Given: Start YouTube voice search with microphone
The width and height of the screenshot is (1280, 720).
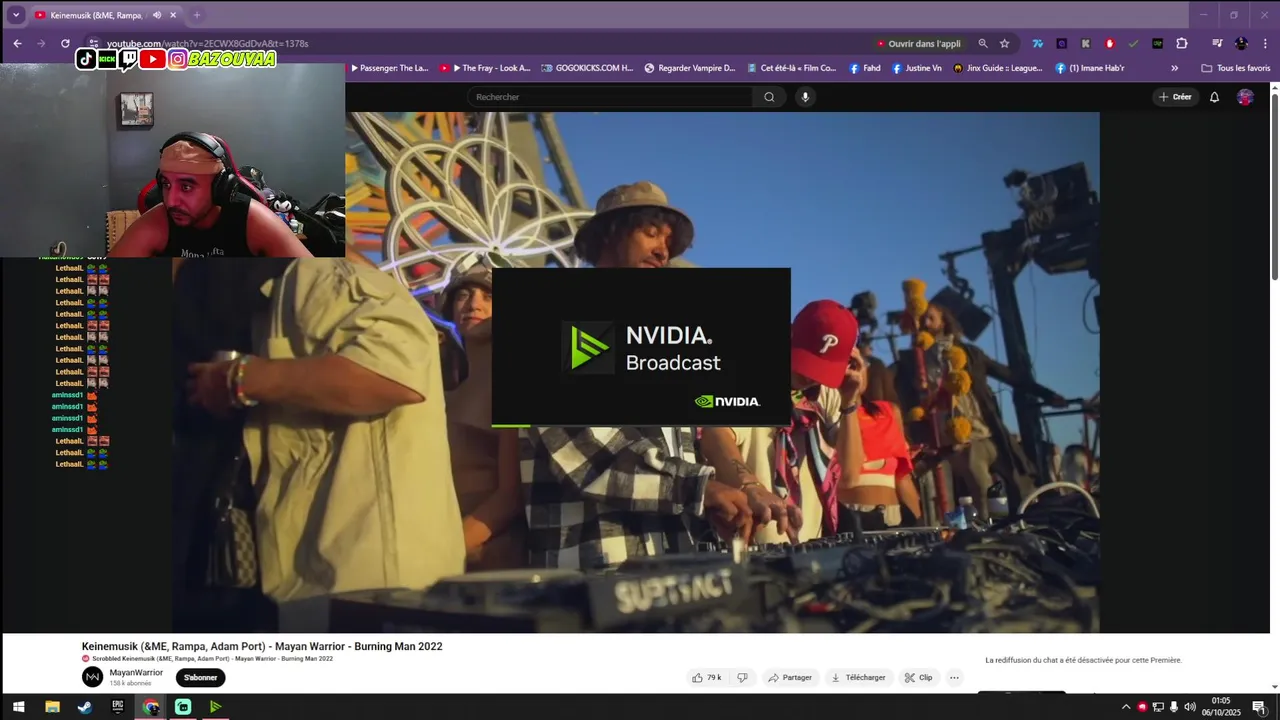Looking at the screenshot, I should coord(805,97).
